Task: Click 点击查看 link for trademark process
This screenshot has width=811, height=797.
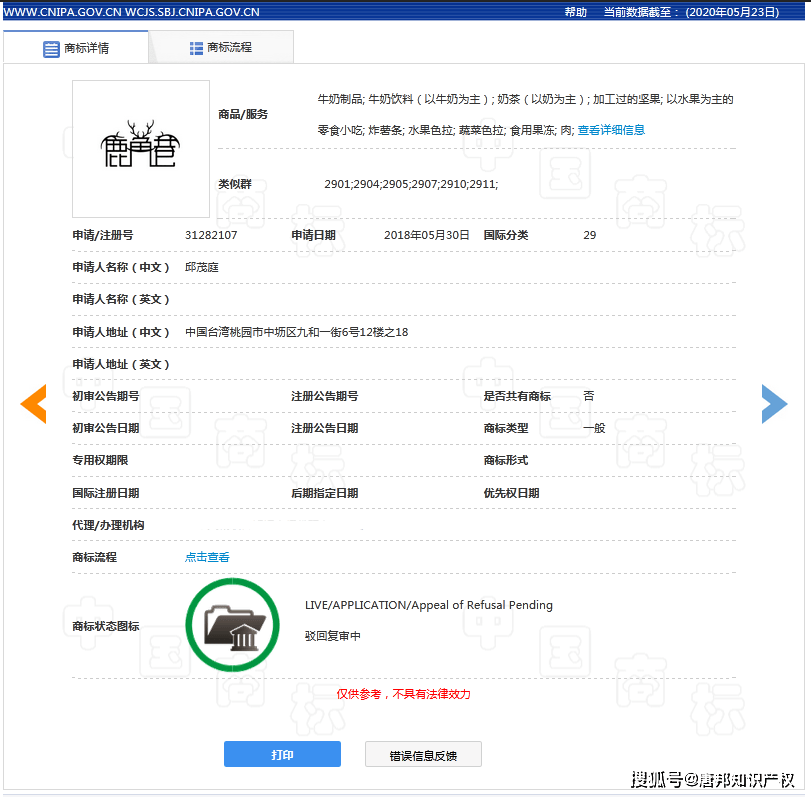Action: tap(207, 557)
